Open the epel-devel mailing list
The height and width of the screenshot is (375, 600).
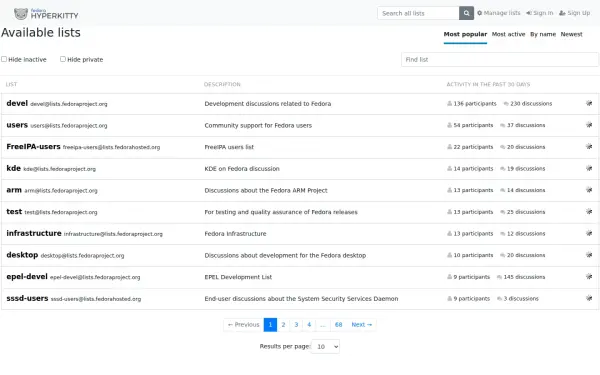27,276
